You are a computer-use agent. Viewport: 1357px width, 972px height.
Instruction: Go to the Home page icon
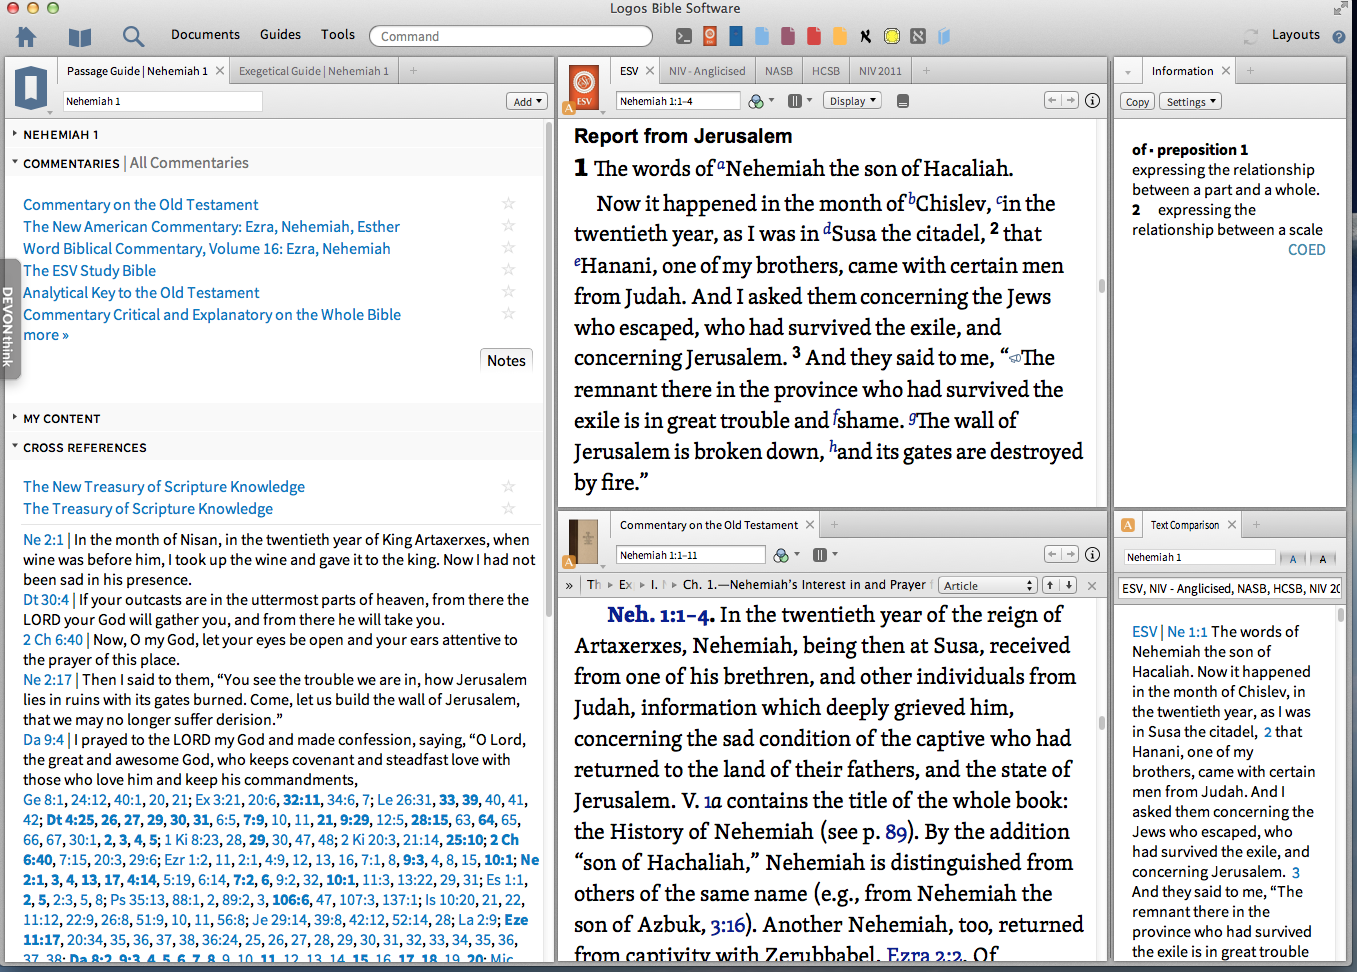26,37
